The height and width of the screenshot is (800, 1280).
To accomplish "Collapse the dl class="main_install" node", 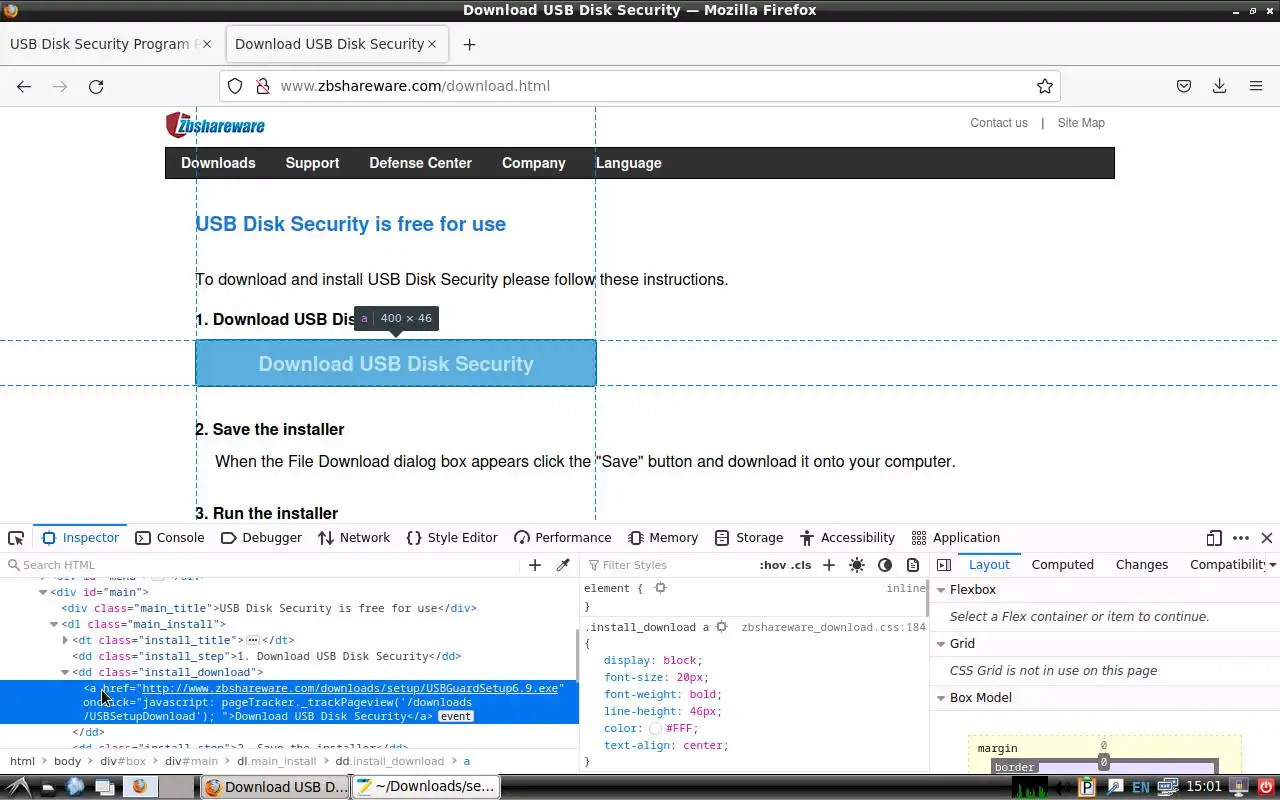I will 54,624.
